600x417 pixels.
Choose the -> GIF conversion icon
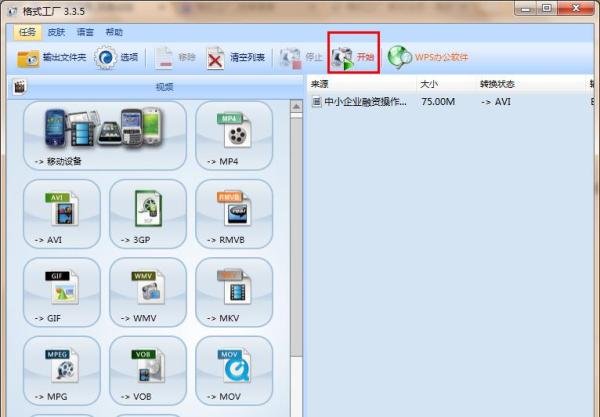[62, 293]
